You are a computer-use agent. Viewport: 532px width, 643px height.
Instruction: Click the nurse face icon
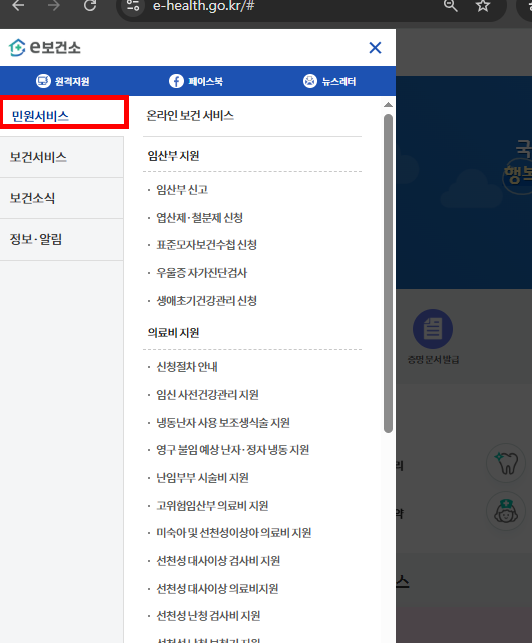pos(506,511)
